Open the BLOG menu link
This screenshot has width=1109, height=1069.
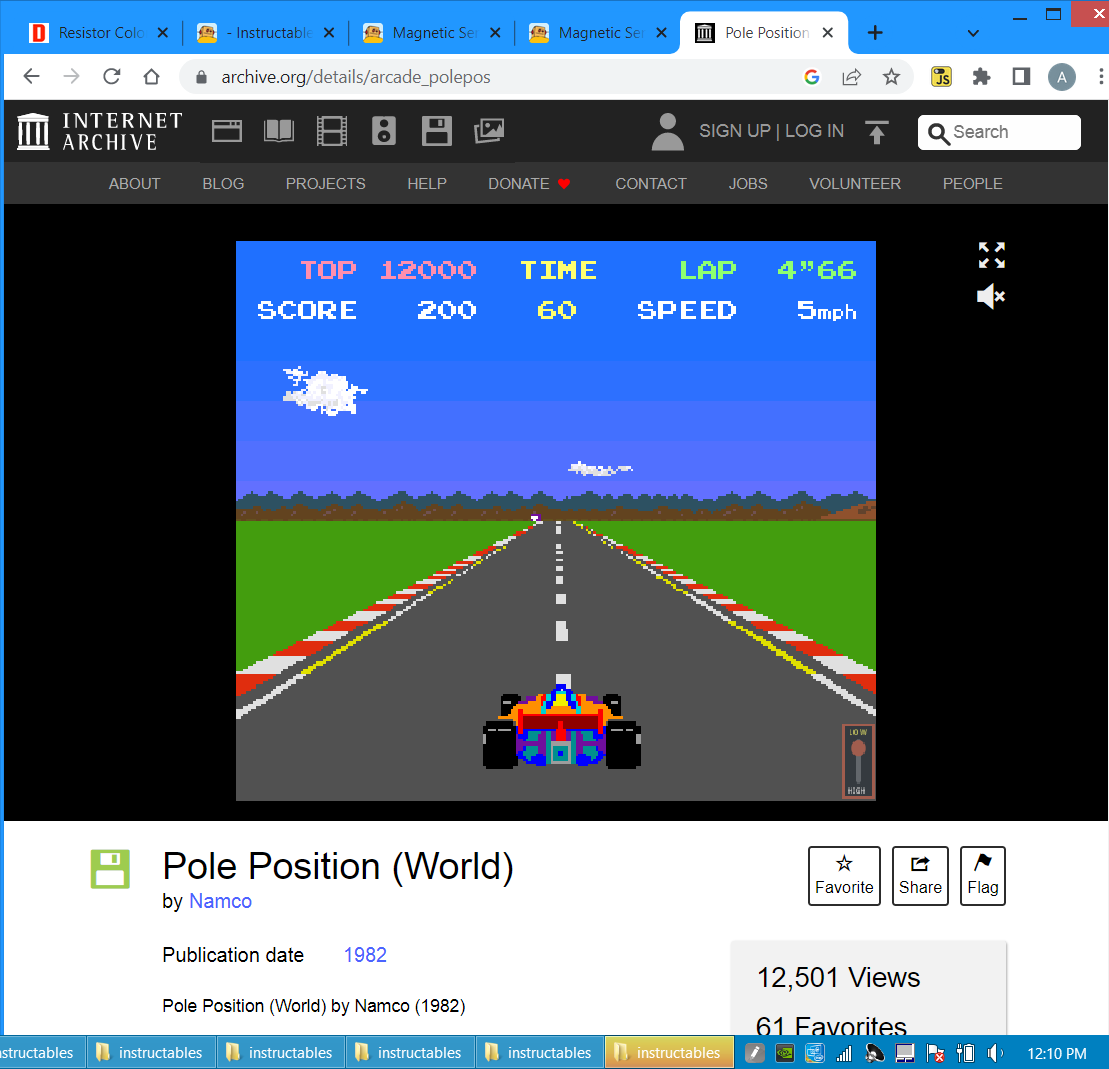click(223, 184)
